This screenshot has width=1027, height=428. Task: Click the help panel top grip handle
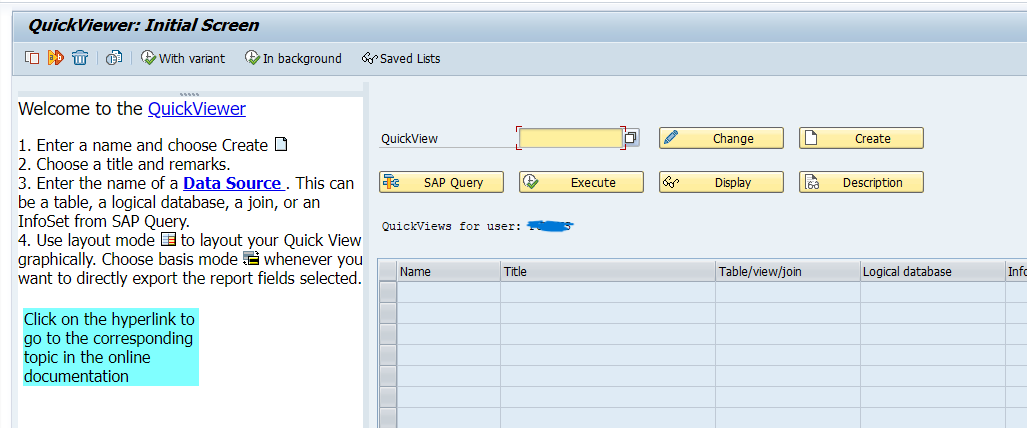(189, 94)
